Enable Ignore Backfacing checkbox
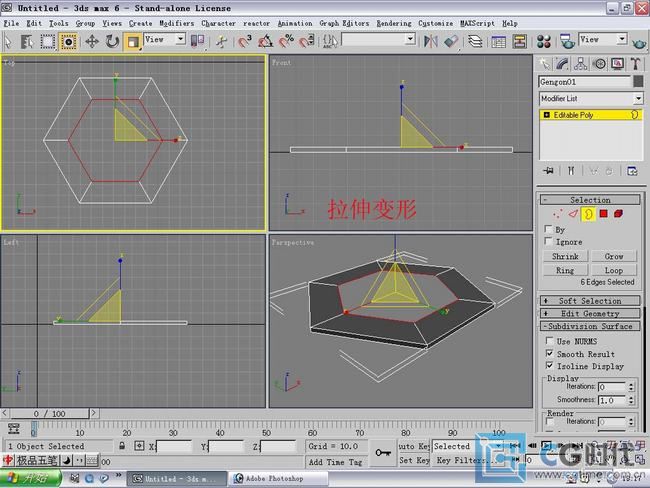Viewport: 650px width, 488px height. pos(548,241)
